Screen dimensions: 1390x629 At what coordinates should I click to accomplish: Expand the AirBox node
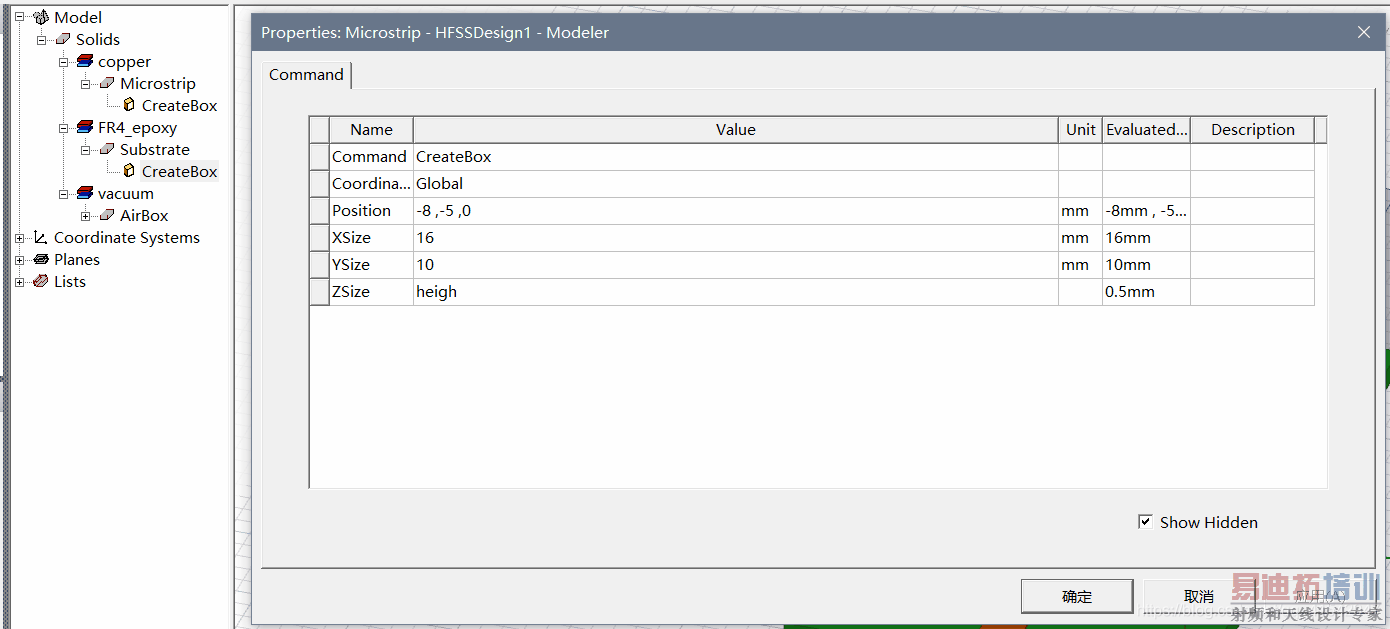tap(85, 215)
